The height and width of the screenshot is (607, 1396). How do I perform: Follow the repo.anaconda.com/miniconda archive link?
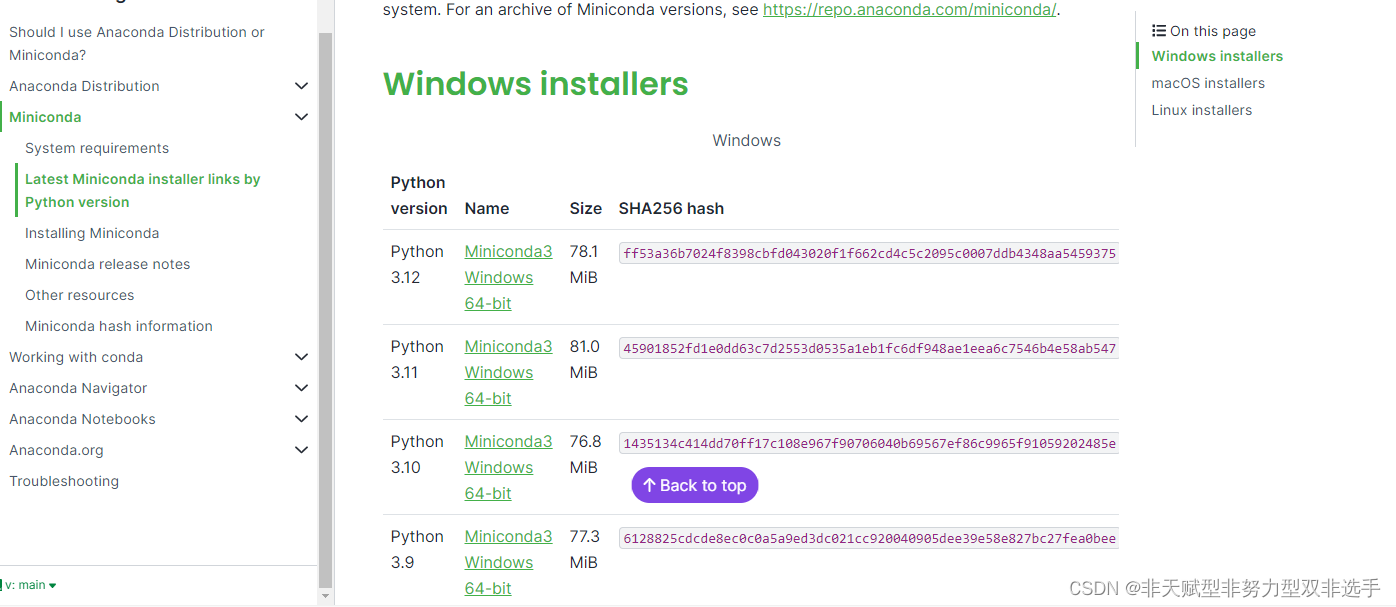pyautogui.click(x=909, y=10)
